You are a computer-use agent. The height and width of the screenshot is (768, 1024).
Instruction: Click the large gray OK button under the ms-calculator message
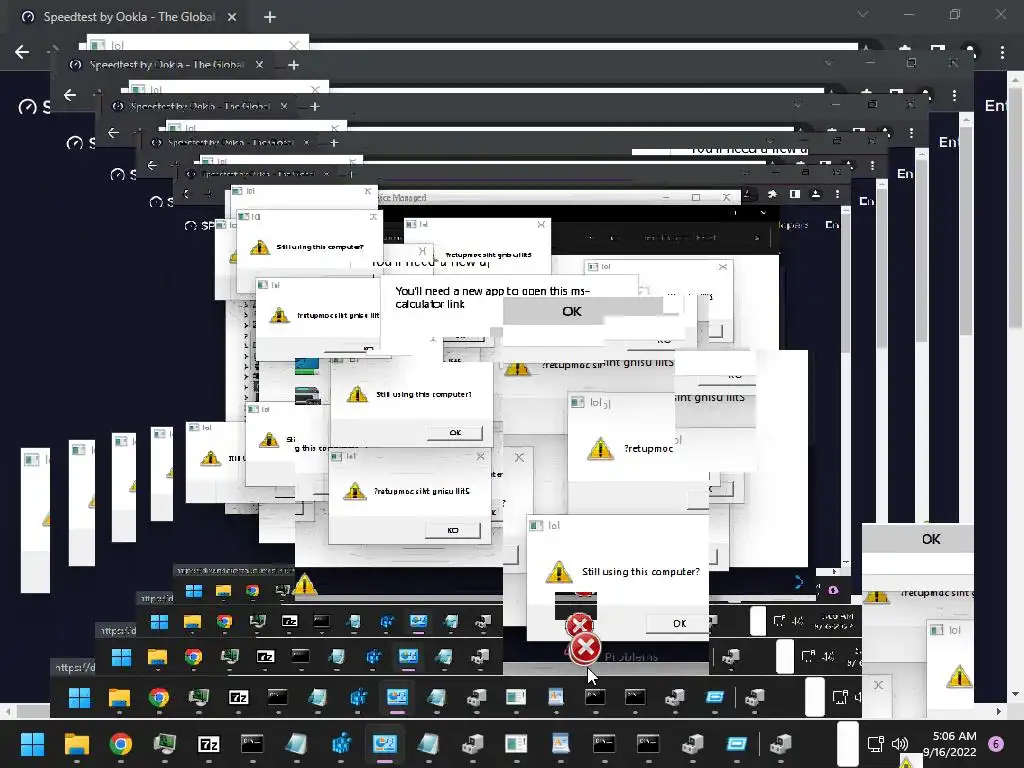coord(583,312)
